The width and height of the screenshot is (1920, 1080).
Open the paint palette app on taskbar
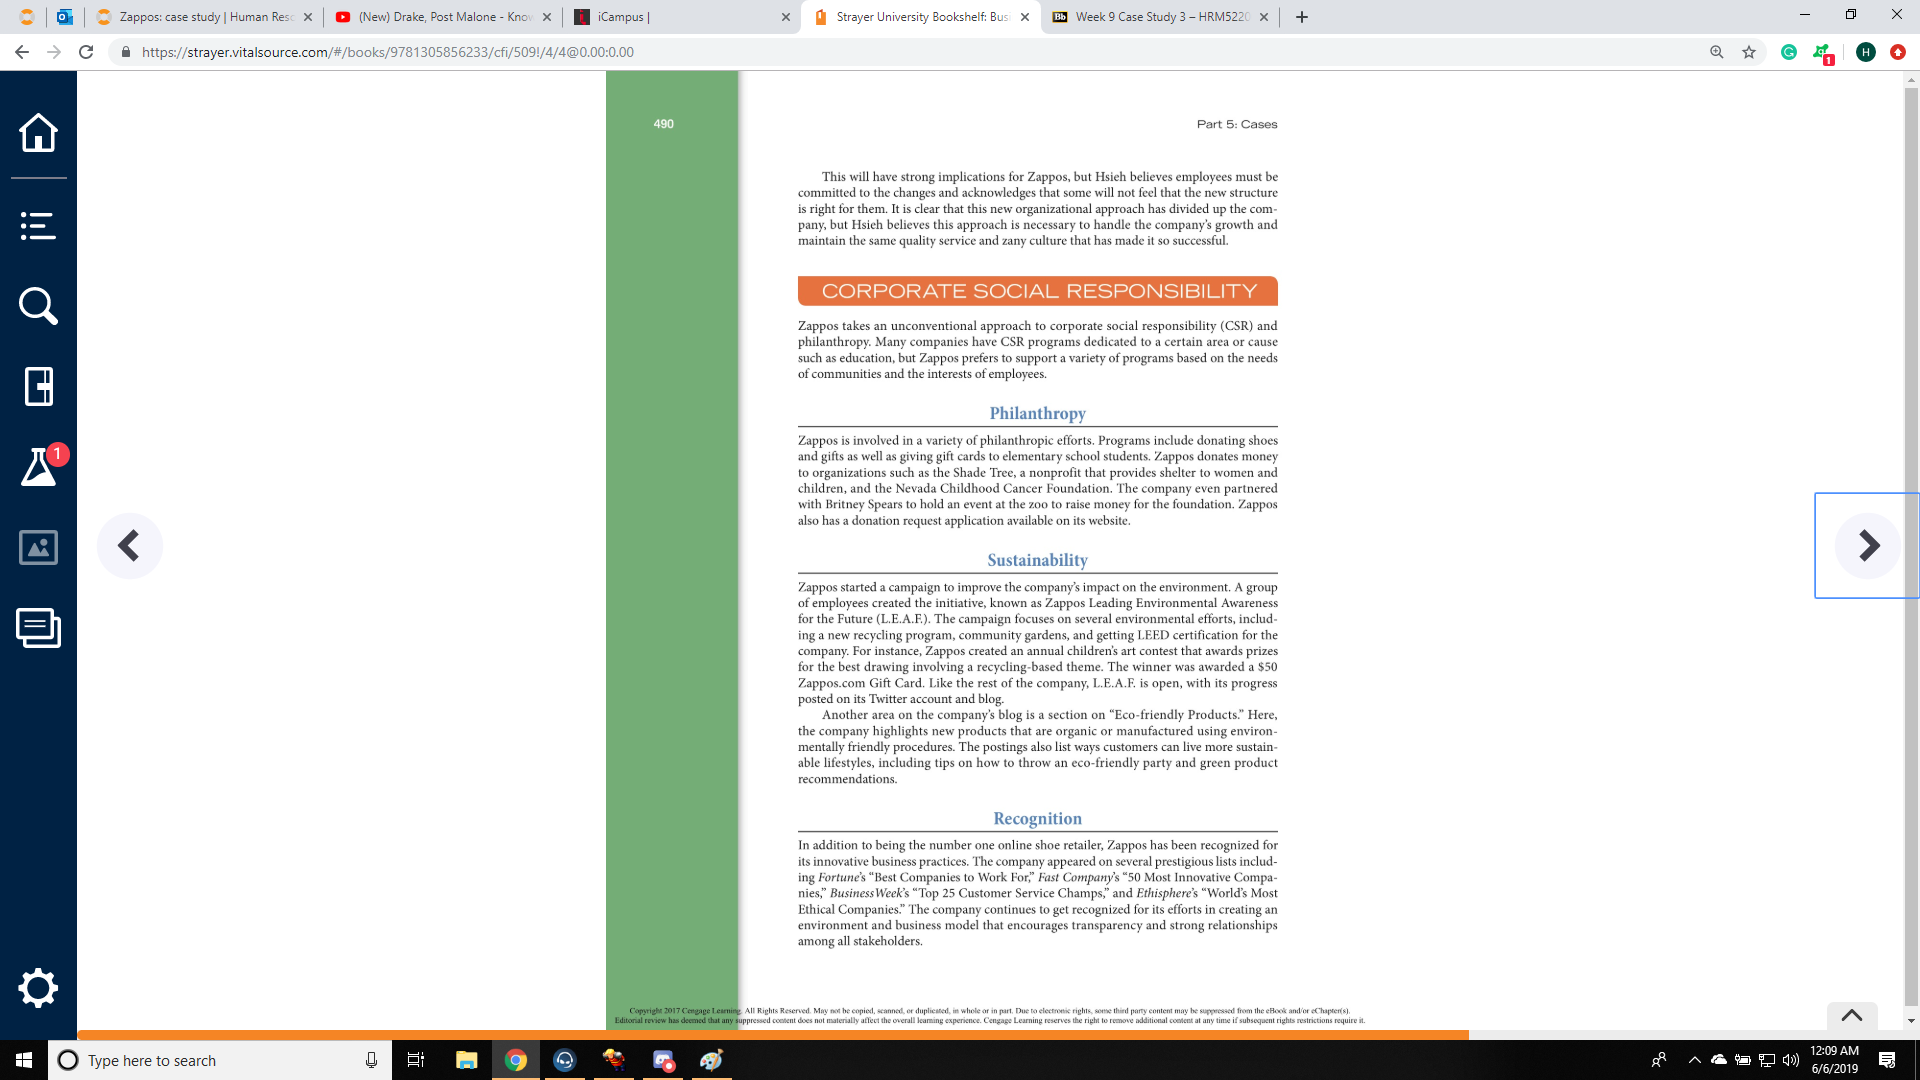[712, 1060]
